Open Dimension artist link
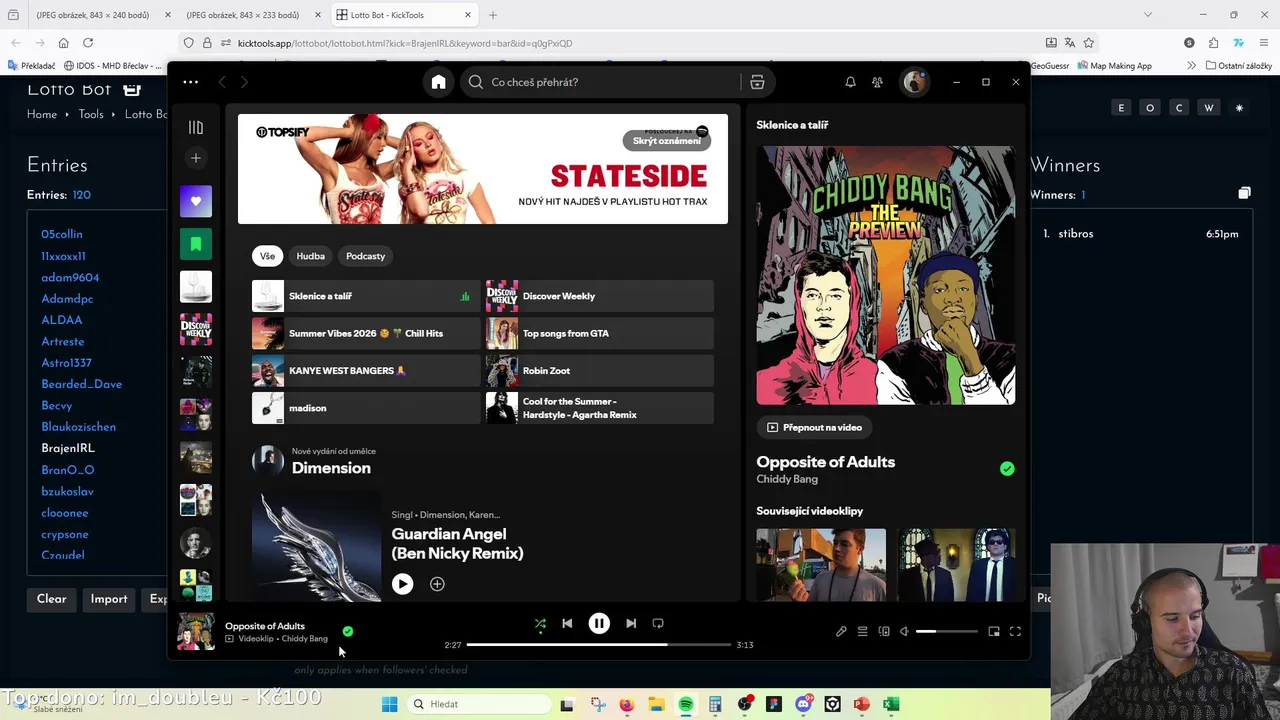The width and height of the screenshot is (1280, 720). click(x=331, y=468)
